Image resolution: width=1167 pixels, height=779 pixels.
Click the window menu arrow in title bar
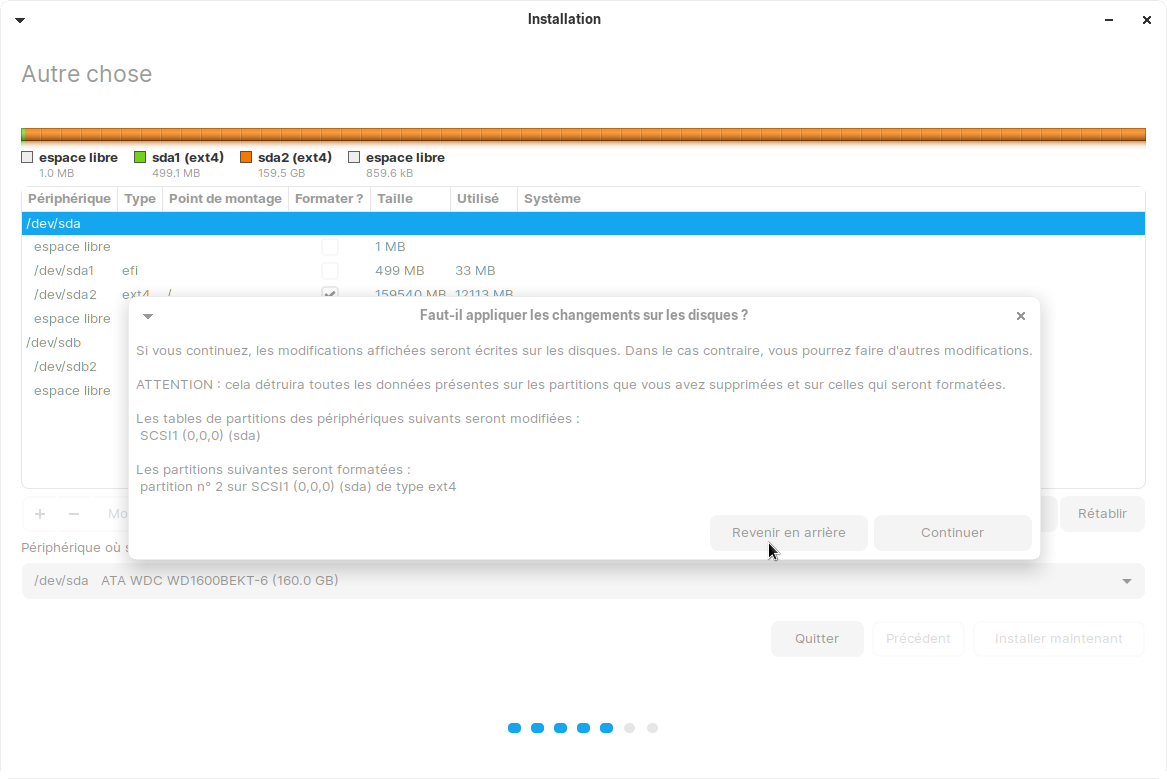20,20
